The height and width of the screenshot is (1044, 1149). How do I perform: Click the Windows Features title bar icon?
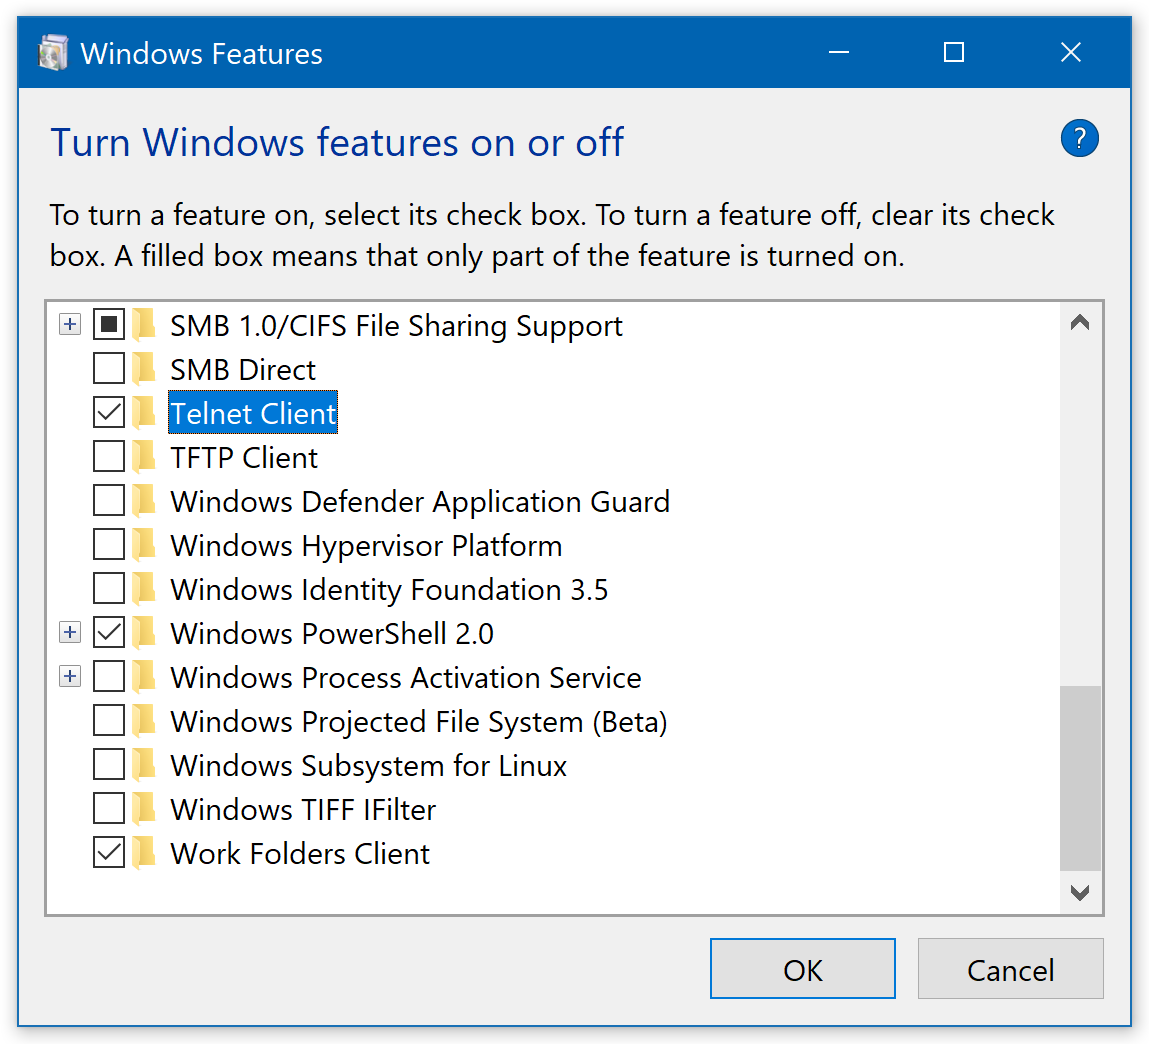tap(53, 53)
